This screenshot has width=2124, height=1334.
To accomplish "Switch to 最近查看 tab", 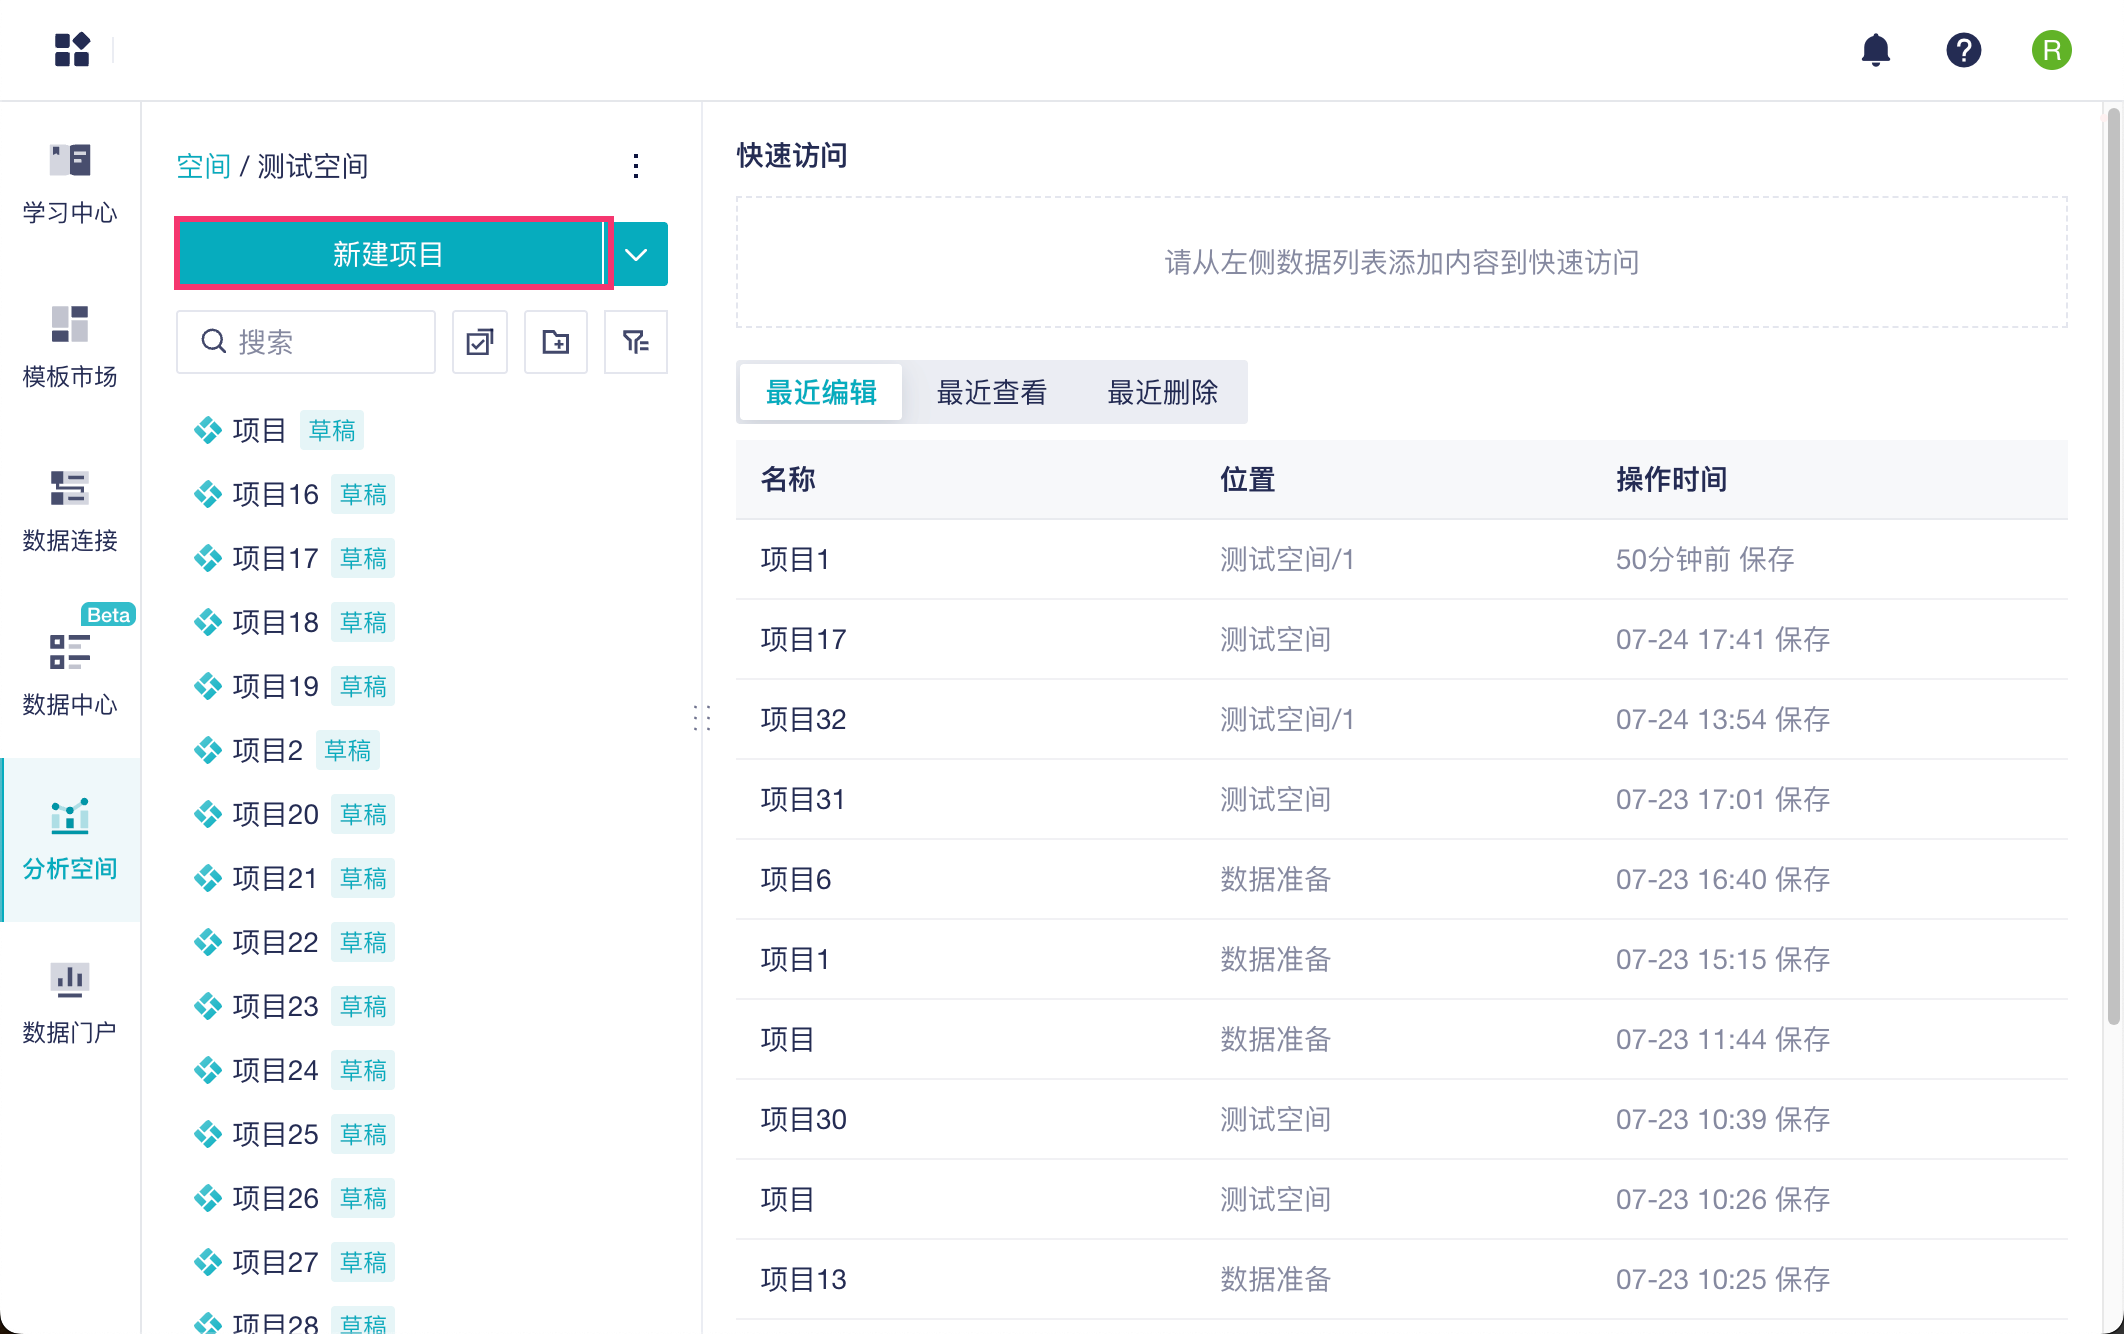I will pyautogui.click(x=991, y=392).
